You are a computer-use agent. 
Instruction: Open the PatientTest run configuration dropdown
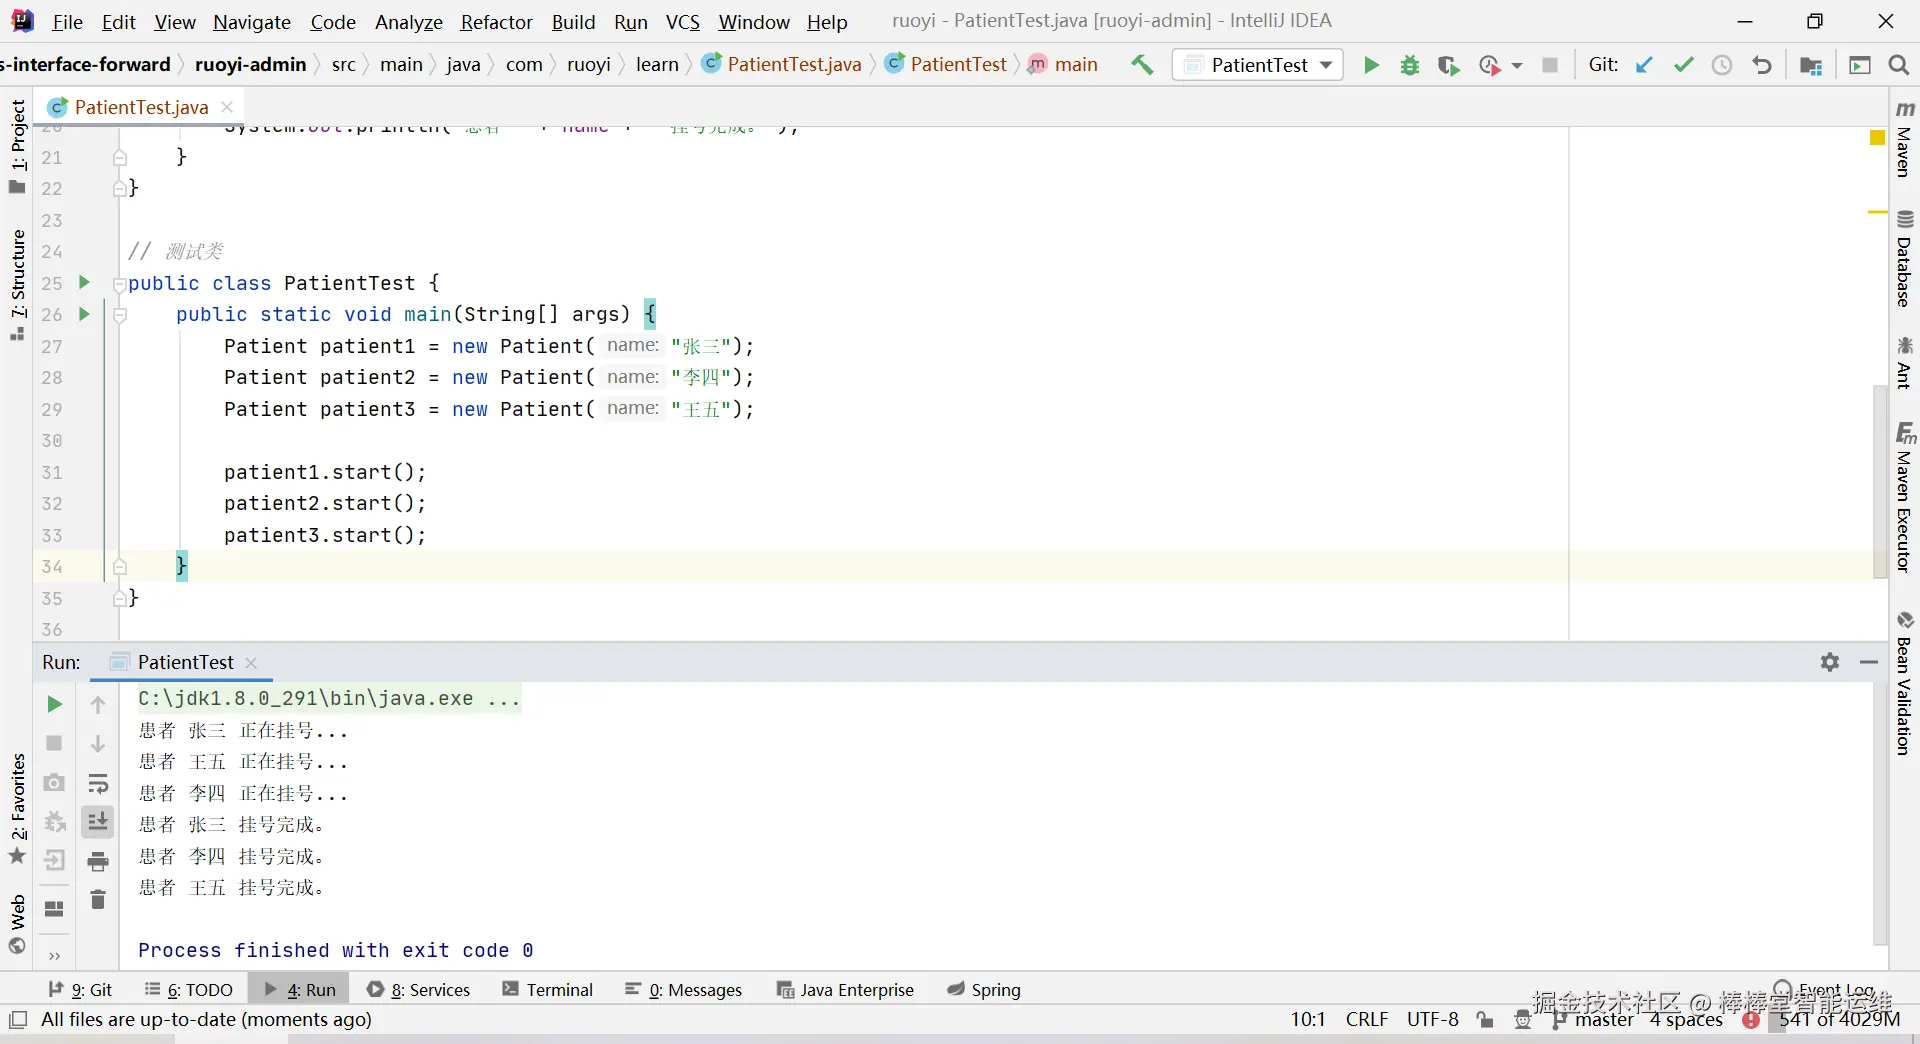point(1258,65)
